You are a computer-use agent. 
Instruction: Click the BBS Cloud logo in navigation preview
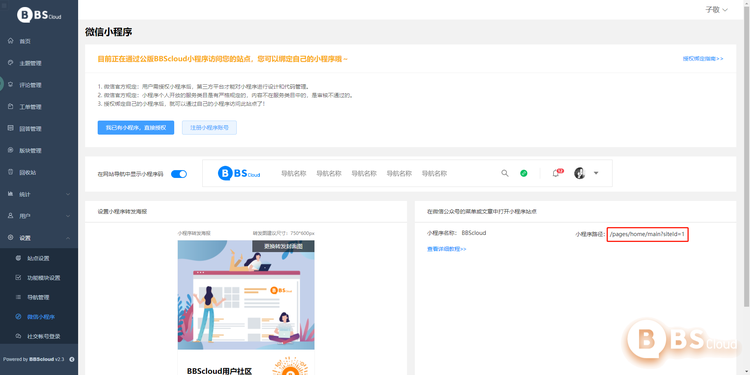click(x=239, y=173)
